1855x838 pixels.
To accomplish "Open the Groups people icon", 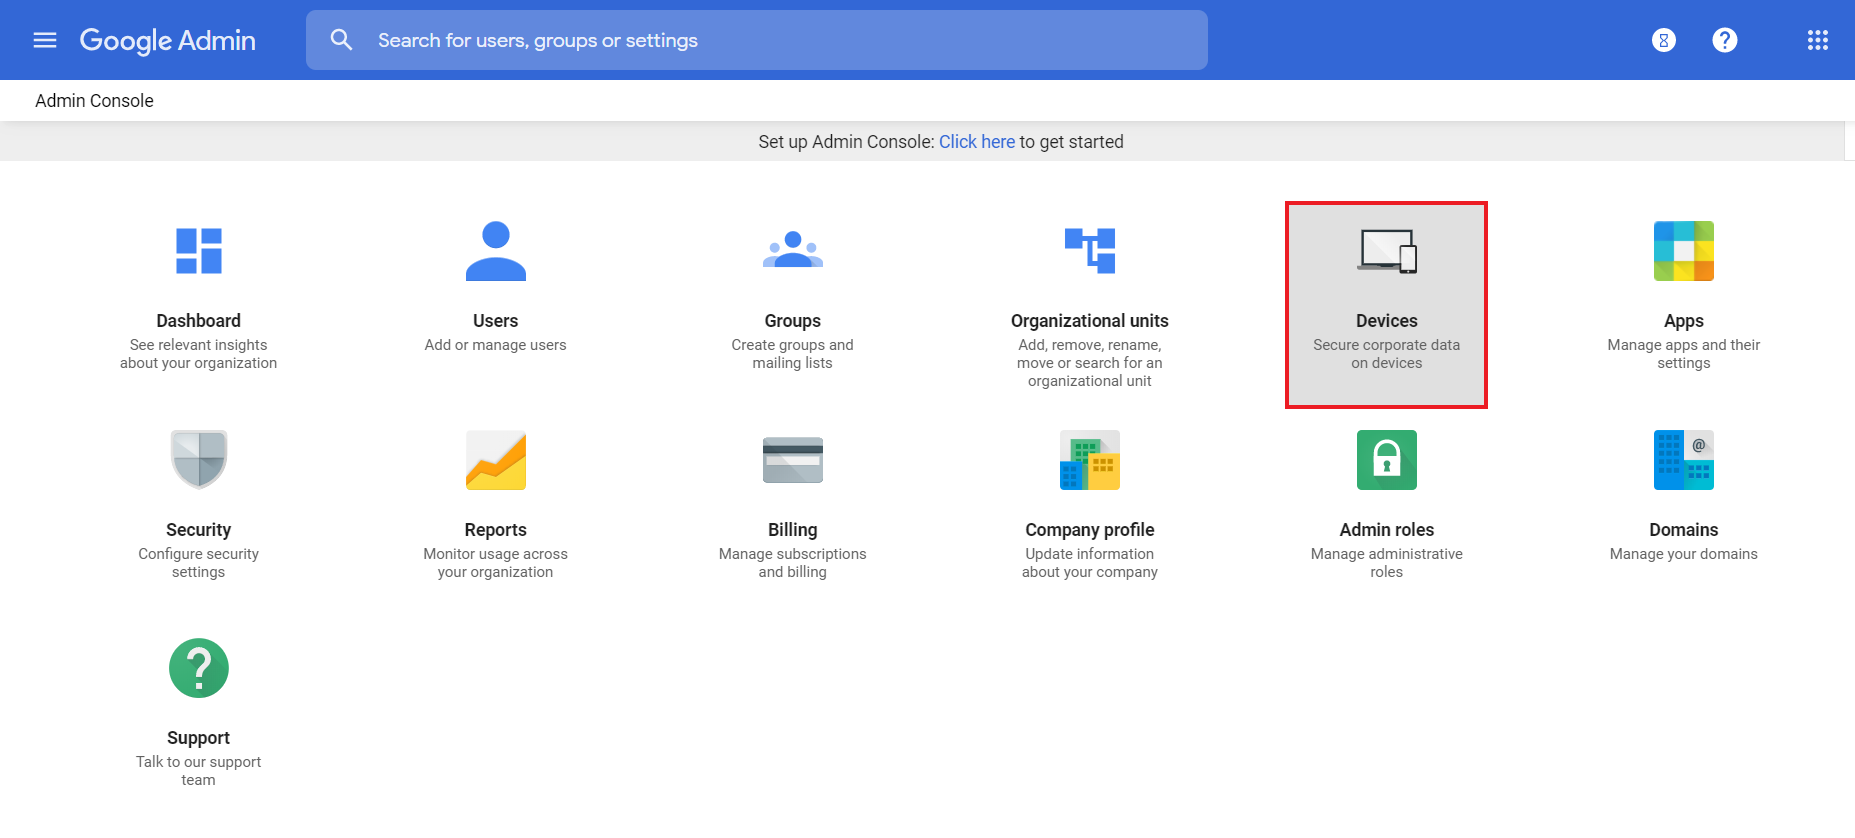I will coord(792,250).
